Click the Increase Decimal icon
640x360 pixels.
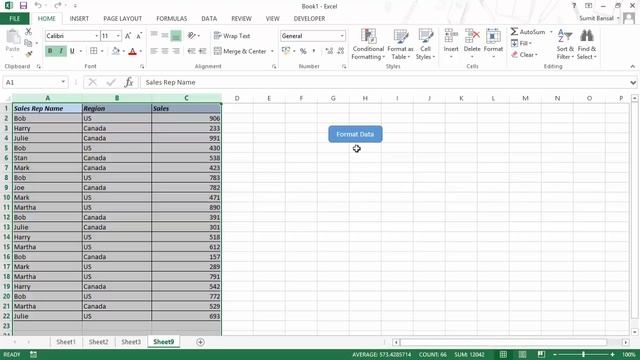329,51
